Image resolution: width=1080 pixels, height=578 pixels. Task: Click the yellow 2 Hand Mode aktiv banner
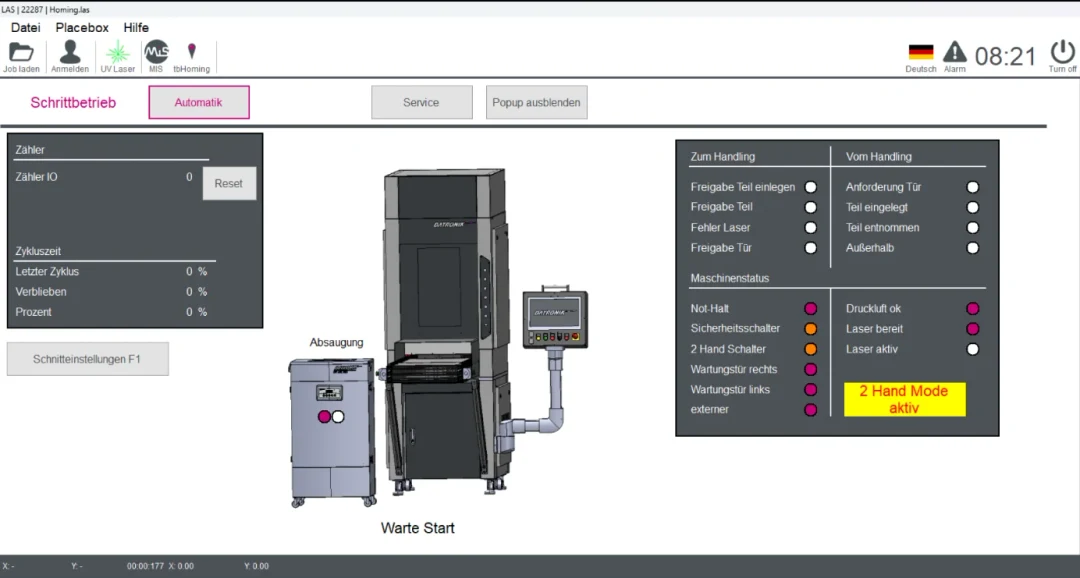coord(904,399)
